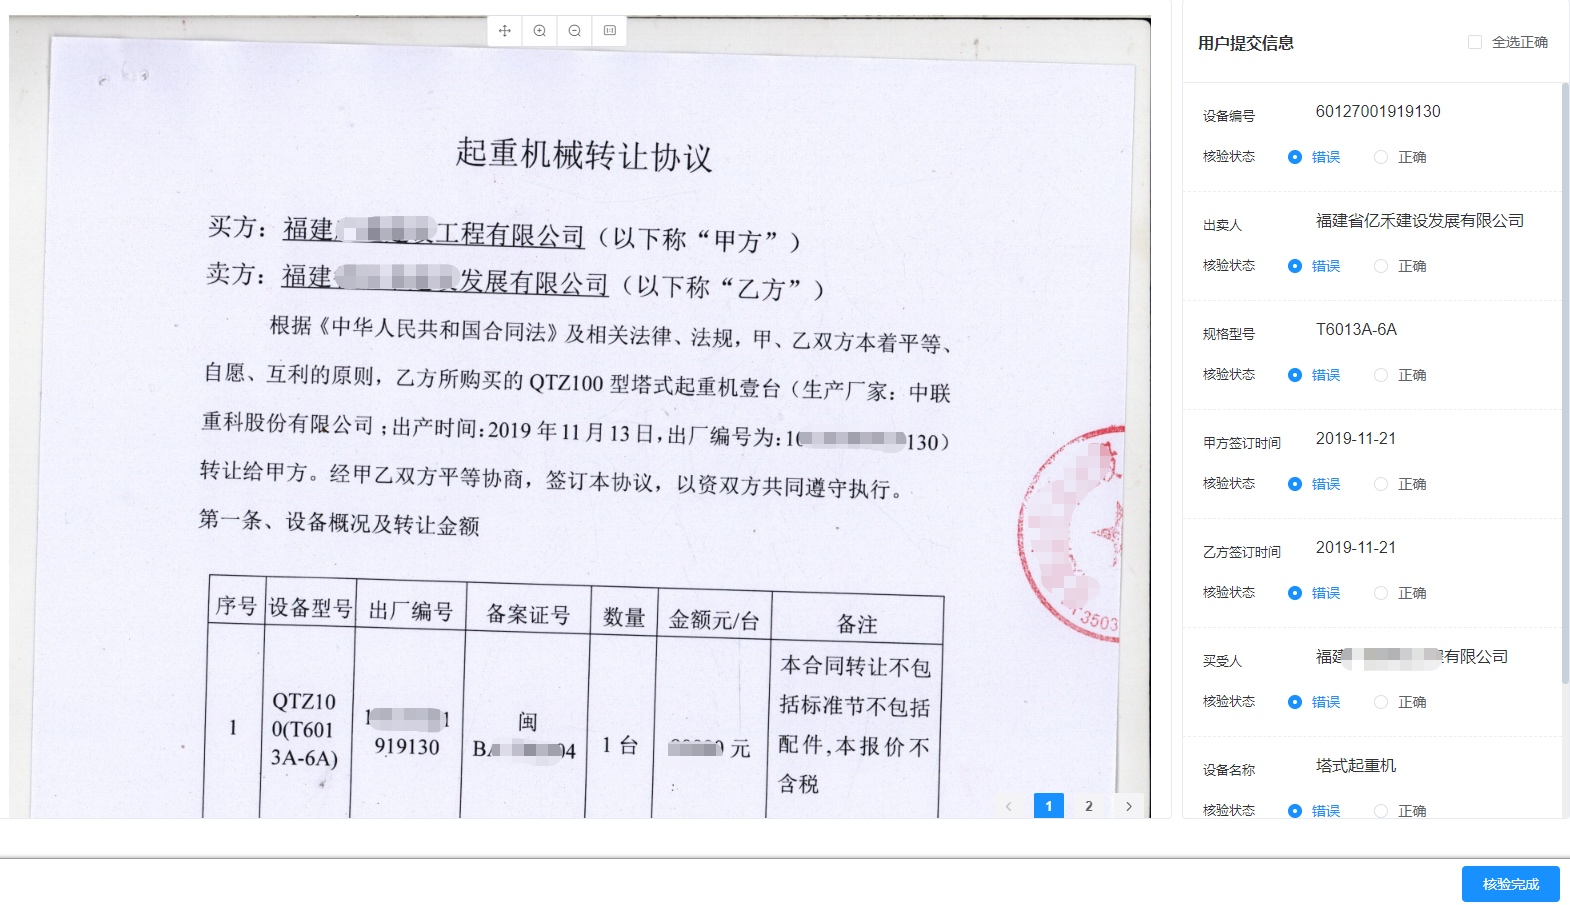Check the 全选正确 checkbox

(1475, 42)
